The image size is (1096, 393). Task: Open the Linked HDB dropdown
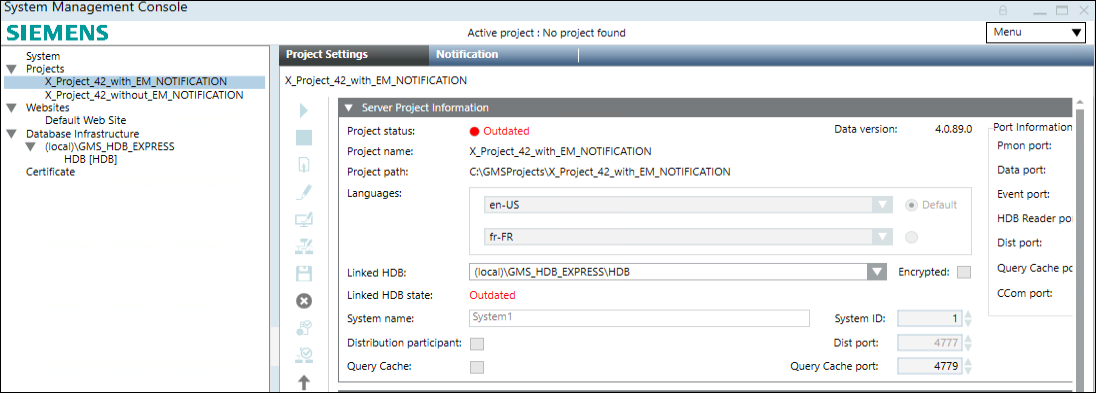(877, 271)
